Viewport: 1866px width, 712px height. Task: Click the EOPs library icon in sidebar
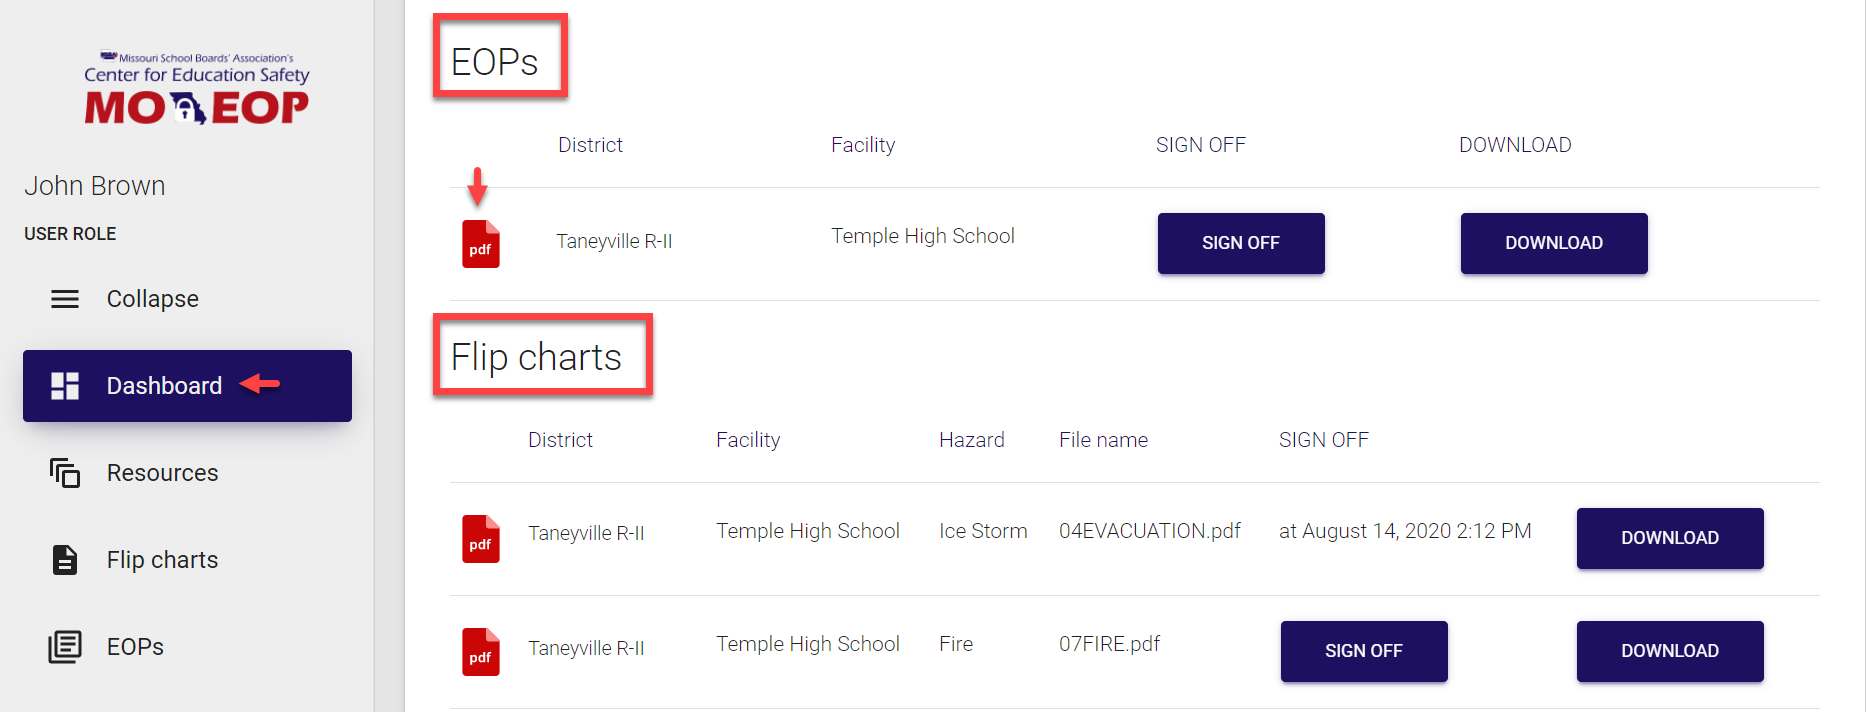click(65, 647)
